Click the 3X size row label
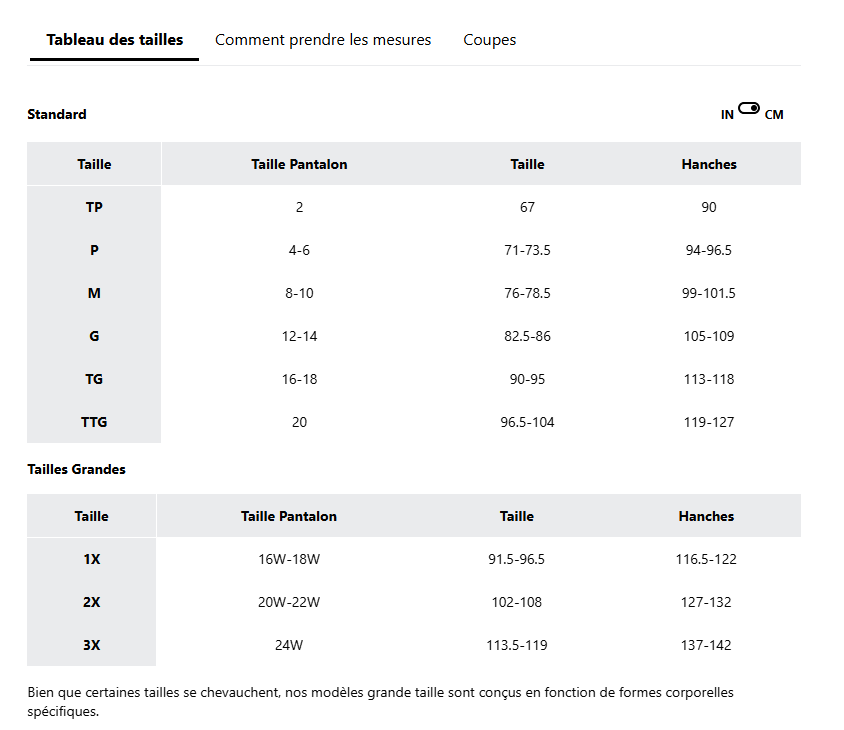 pyautogui.click(x=92, y=645)
